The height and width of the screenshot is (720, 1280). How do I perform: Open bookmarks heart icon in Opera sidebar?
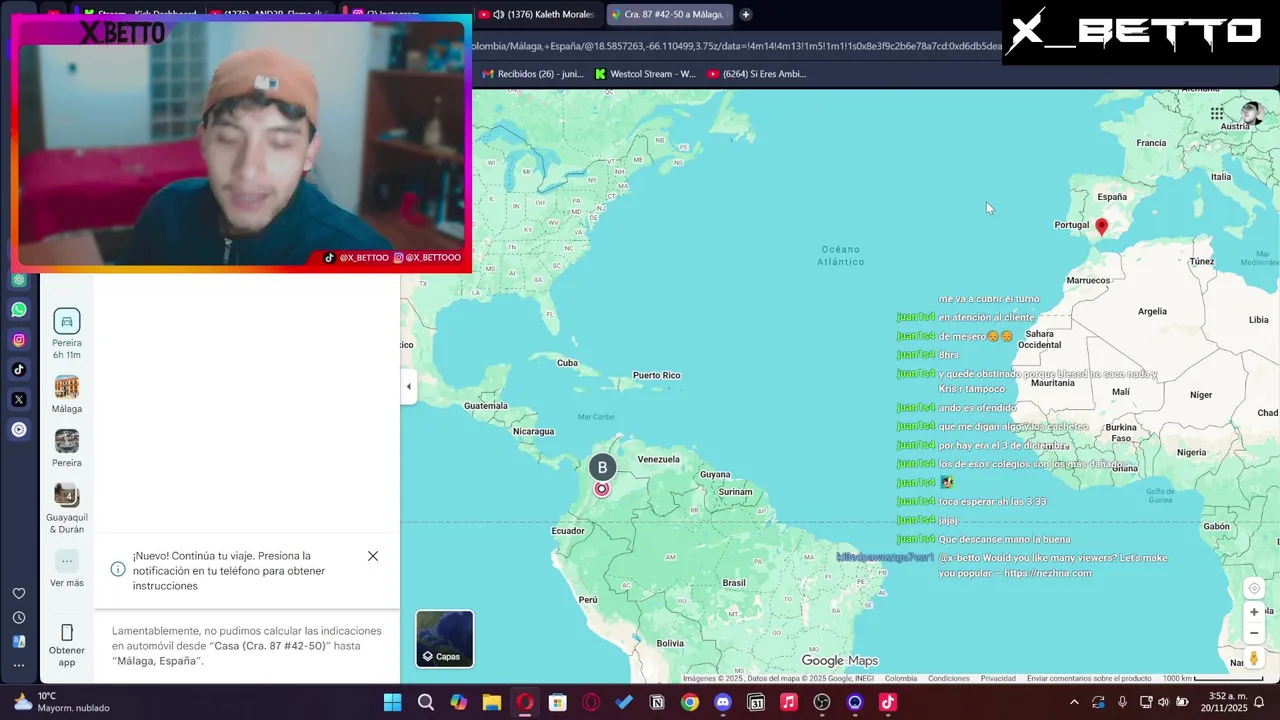point(19,593)
